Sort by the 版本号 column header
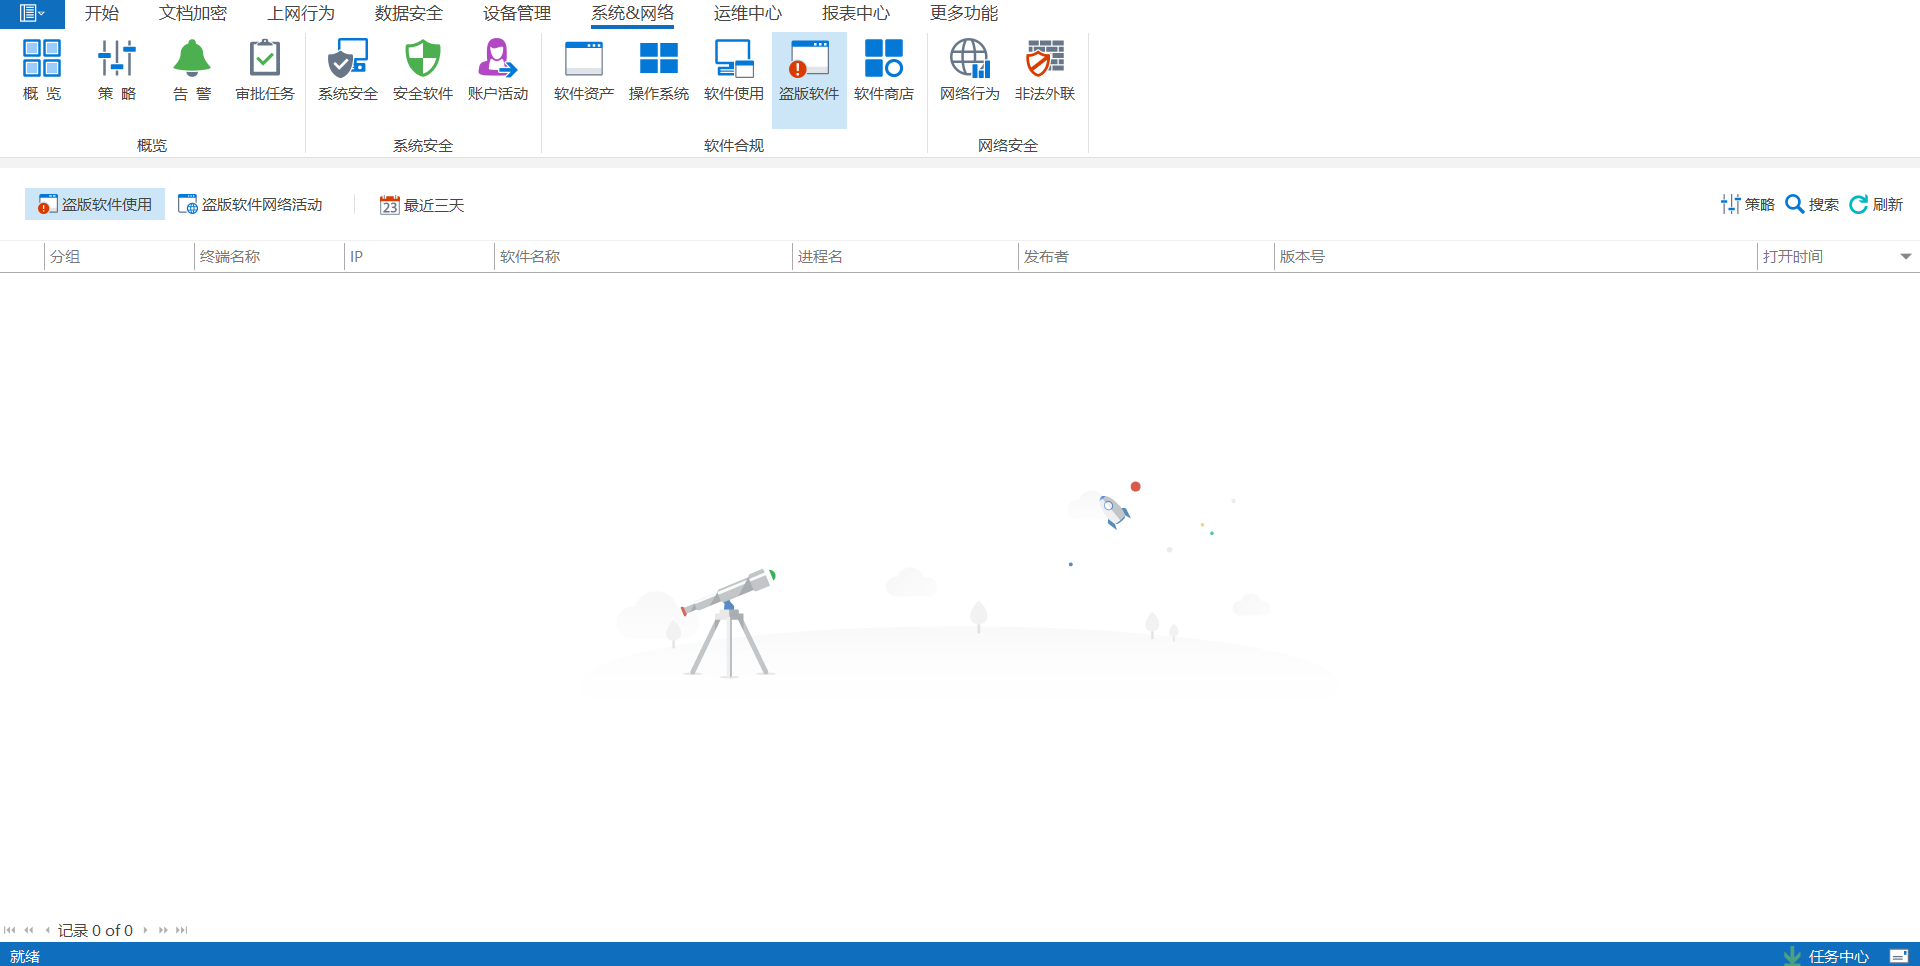1920x966 pixels. (1516, 257)
